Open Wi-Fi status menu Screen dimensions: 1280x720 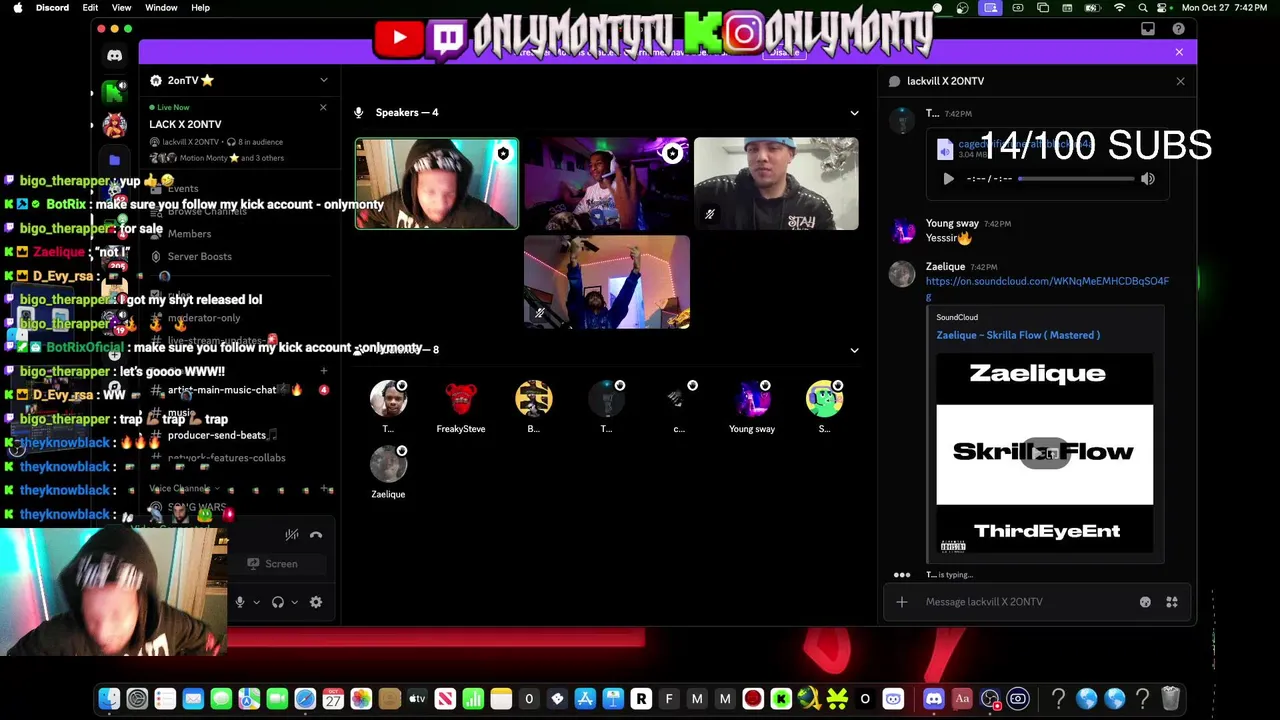tap(1119, 7)
